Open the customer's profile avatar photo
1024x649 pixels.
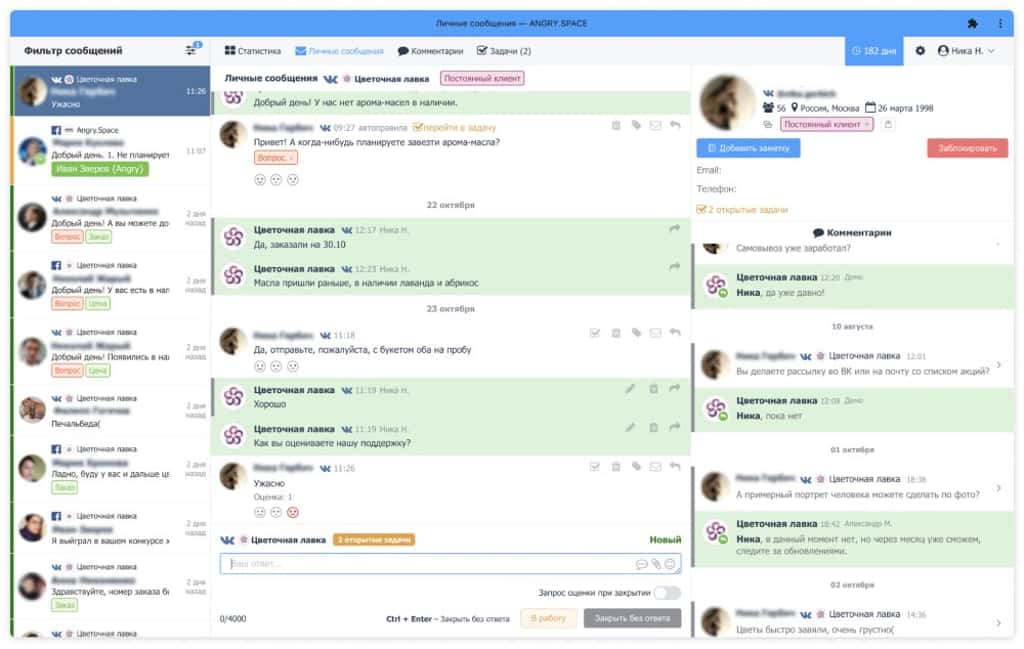pos(727,102)
